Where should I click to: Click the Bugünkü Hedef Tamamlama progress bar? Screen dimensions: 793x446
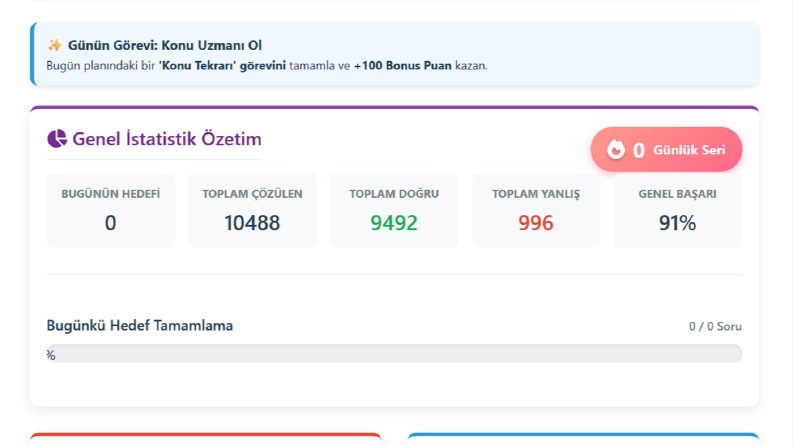pos(394,353)
